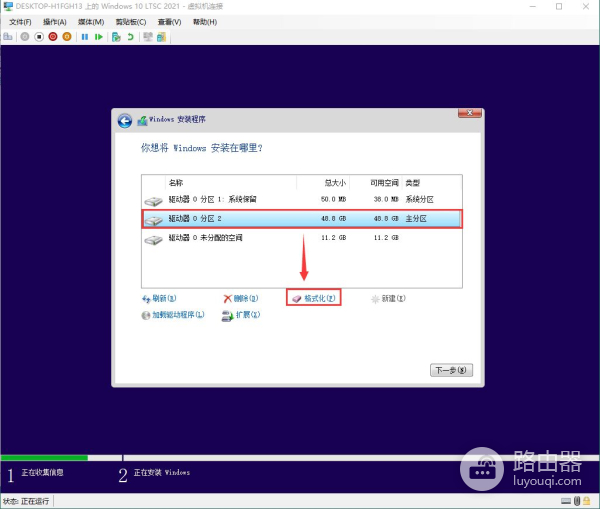Click the green setup progress bar
Viewport: 600px width, 509px height.
click(44, 458)
